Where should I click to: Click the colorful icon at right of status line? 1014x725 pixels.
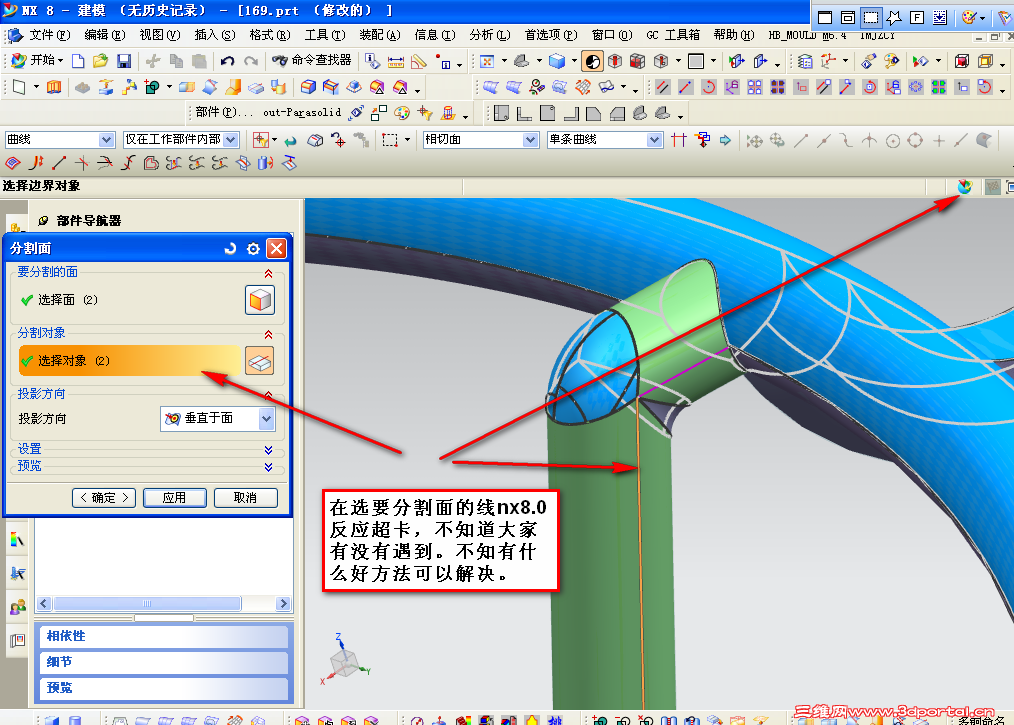point(965,187)
